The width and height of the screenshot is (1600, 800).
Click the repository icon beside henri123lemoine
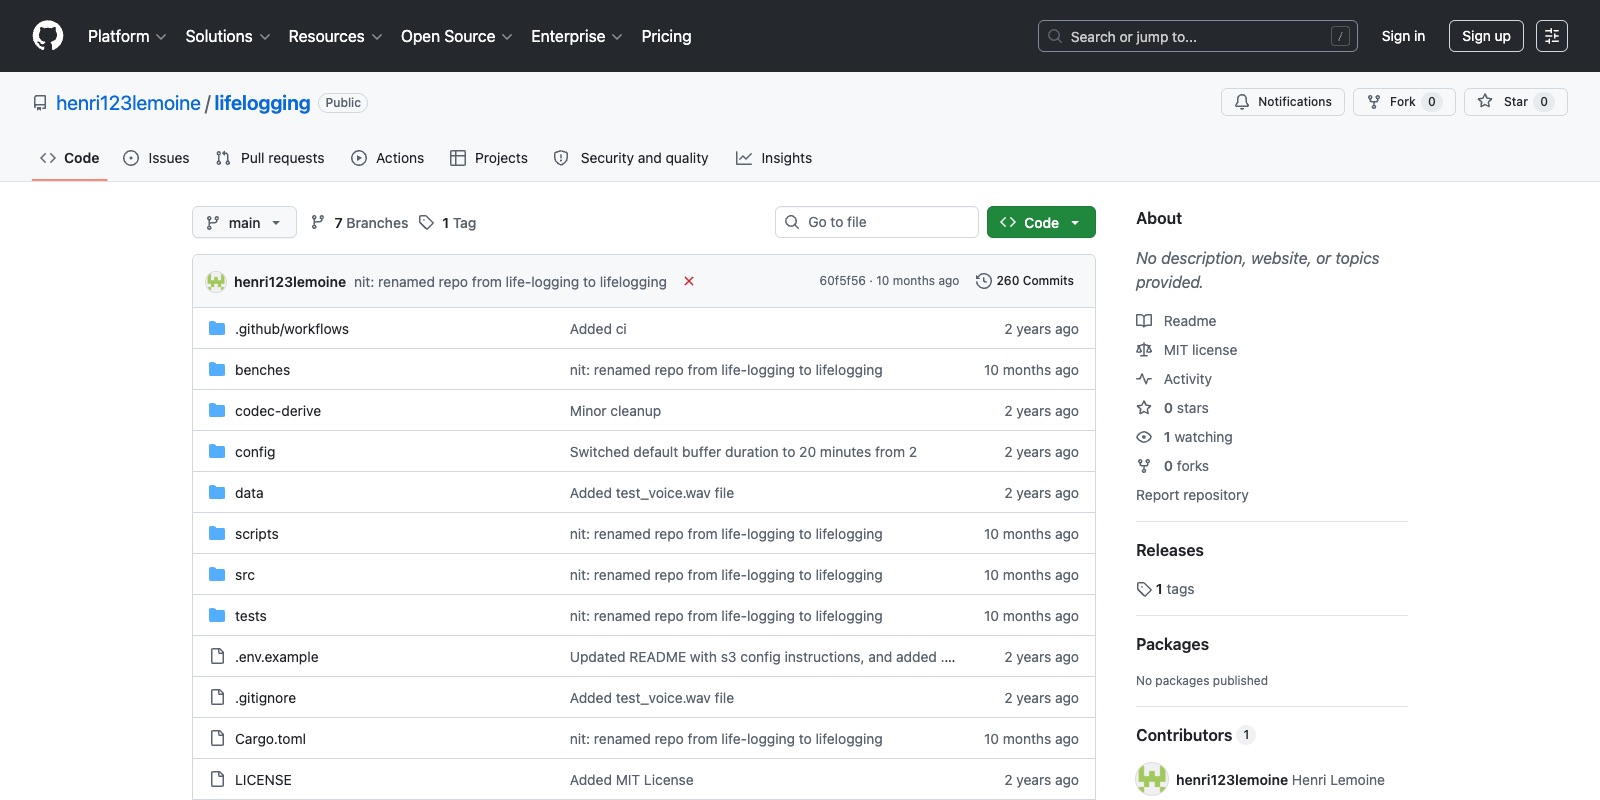point(40,103)
